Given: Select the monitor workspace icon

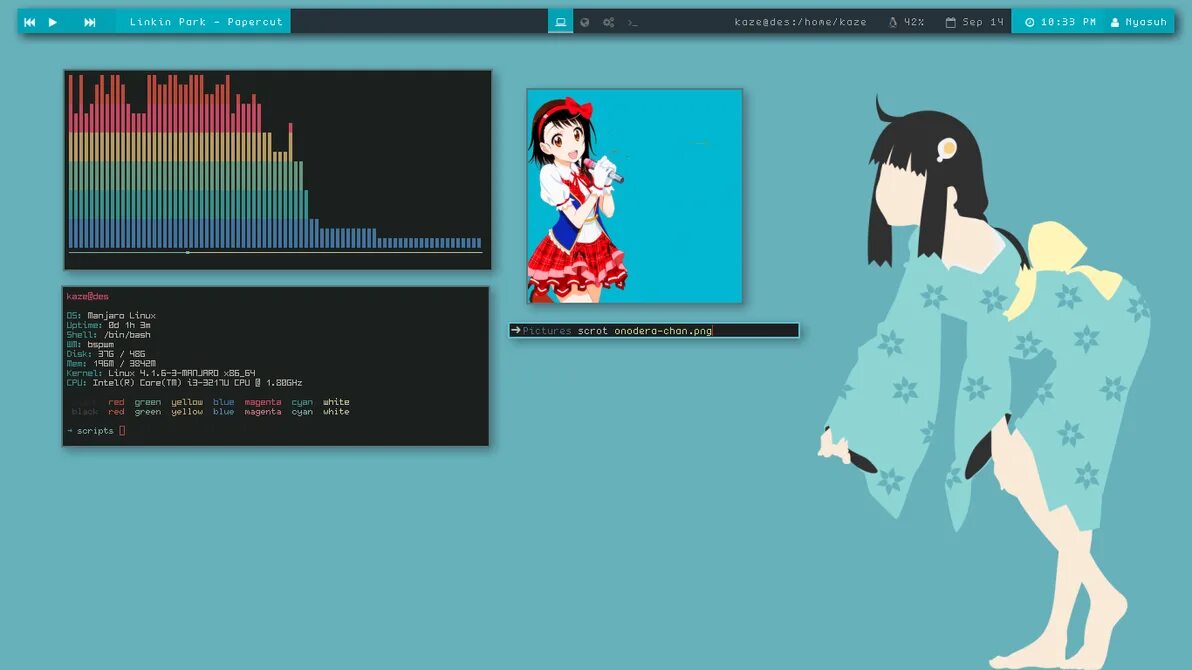Looking at the screenshot, I should point(560,21).
